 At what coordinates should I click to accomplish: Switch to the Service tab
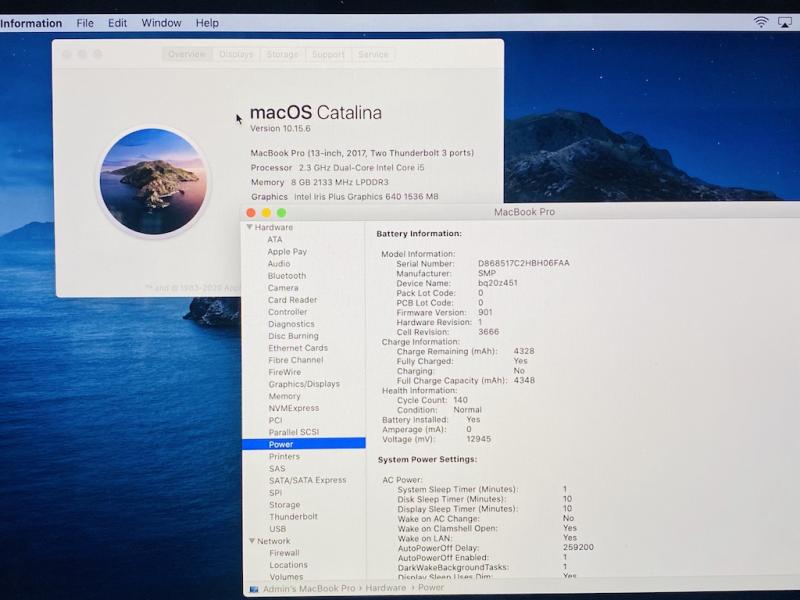click(373, 54)
